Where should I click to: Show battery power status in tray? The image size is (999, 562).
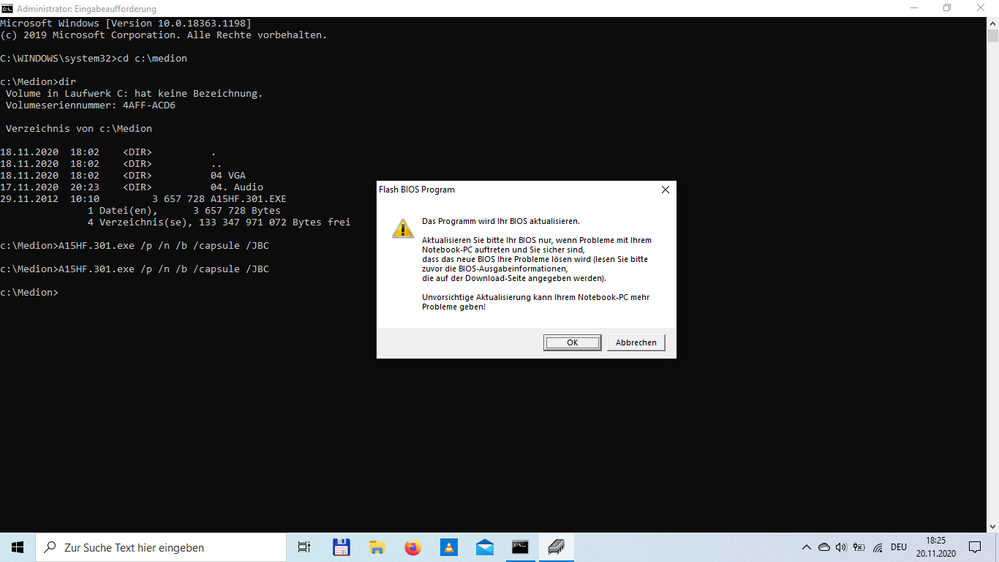[857, 547]
